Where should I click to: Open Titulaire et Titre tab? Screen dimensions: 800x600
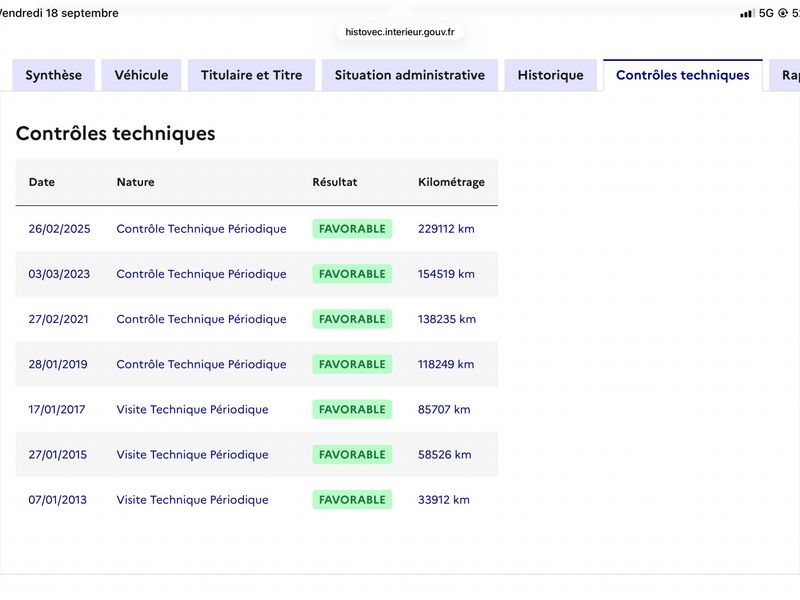click(252, 75)
